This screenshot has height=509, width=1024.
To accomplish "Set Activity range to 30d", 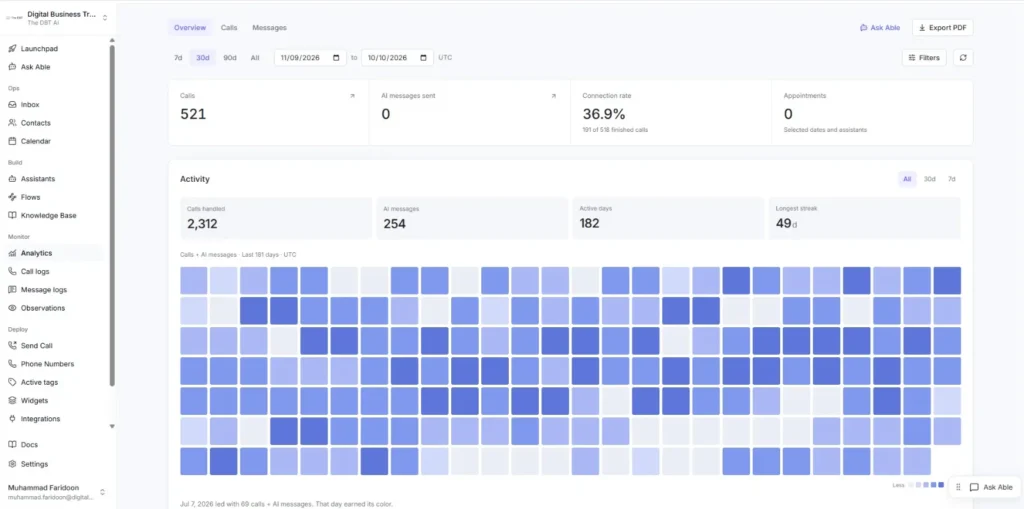I will pos(929,179).
